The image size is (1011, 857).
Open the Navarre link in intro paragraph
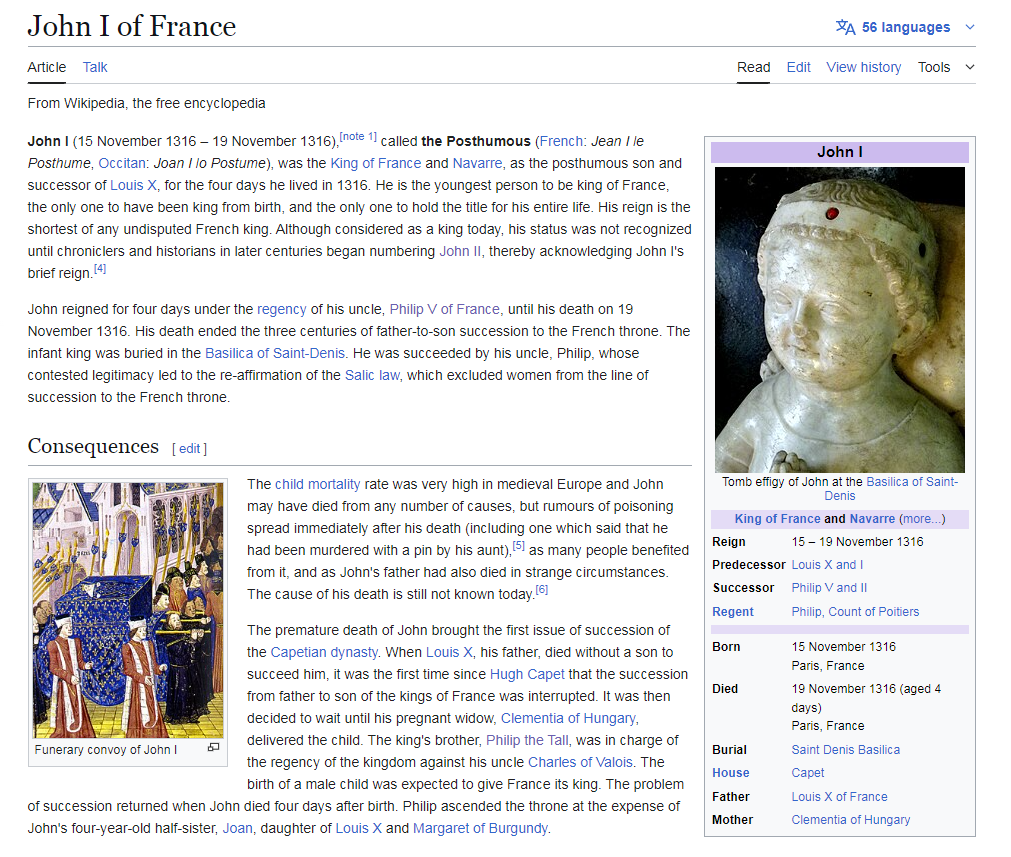pyautogui.click(x=476, y=163)
